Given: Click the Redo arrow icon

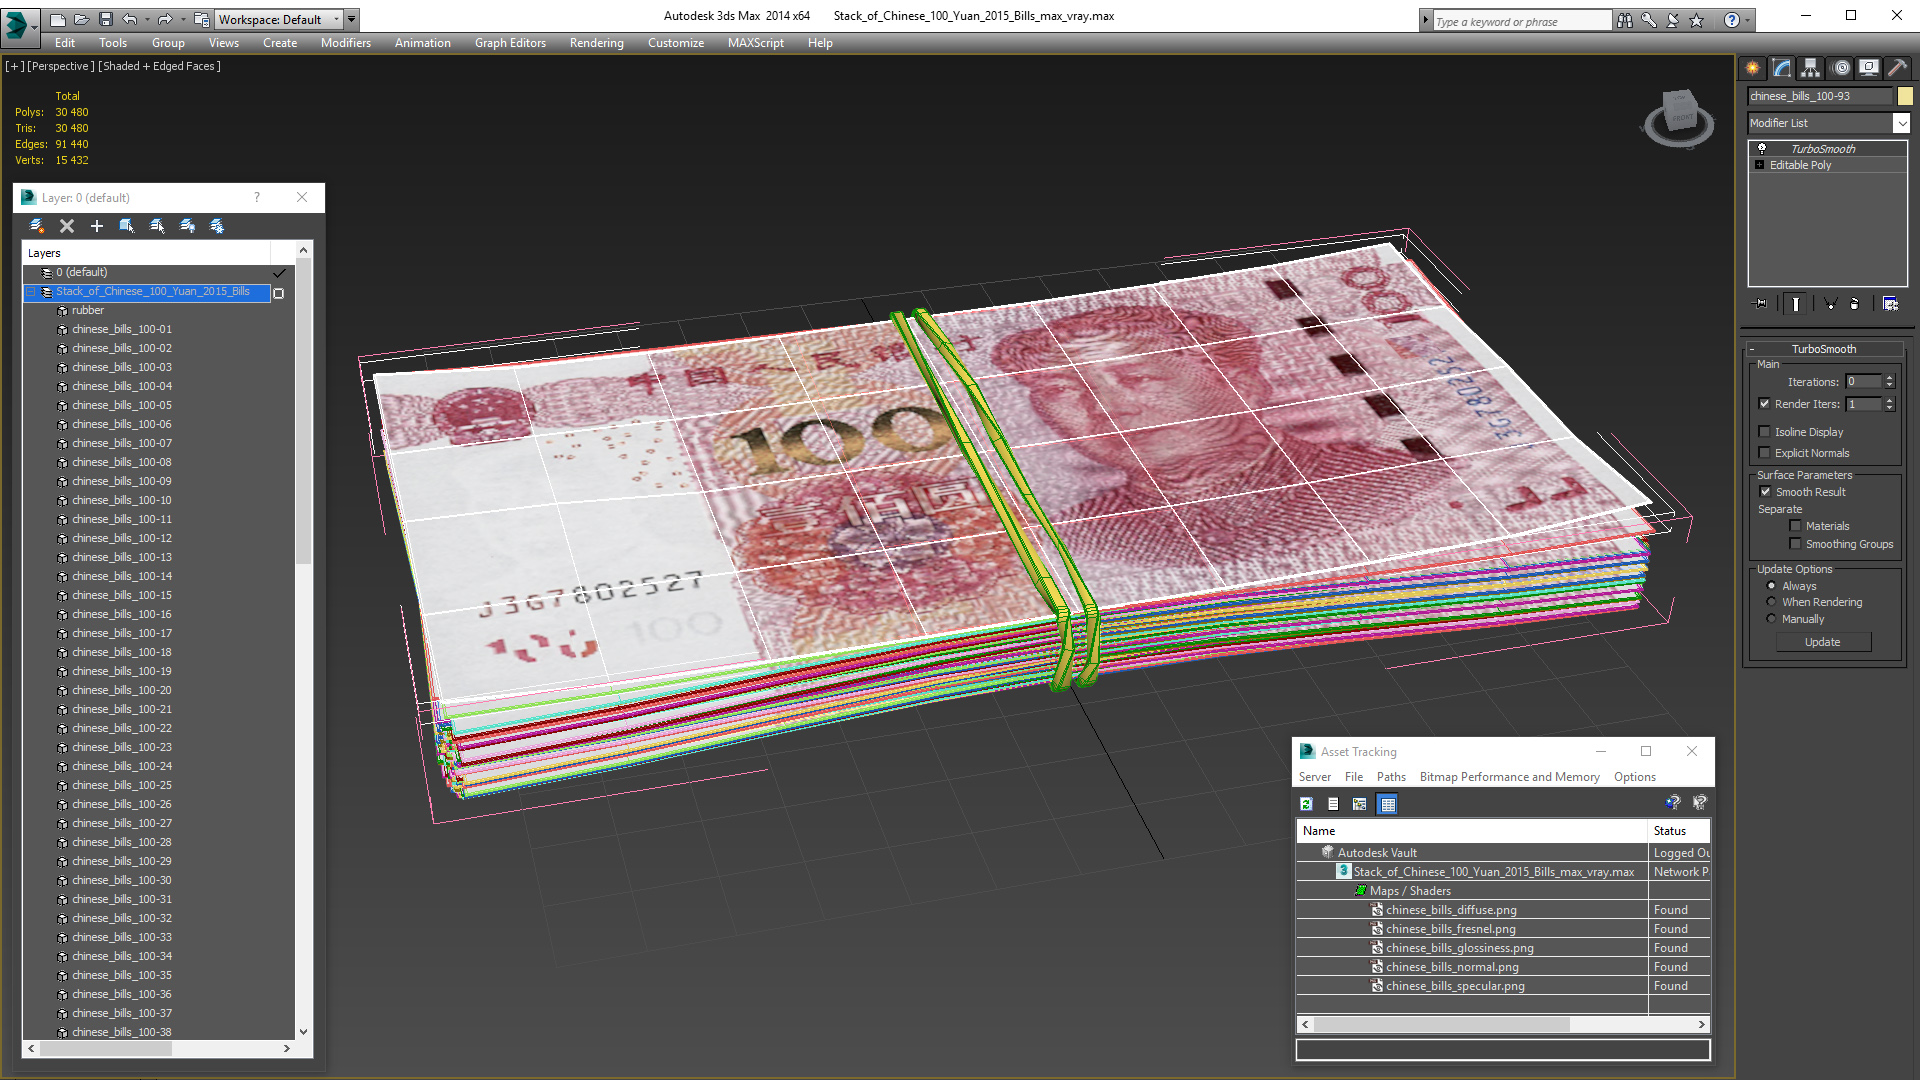Looking at the screenshot, I should tap(165, 19).
